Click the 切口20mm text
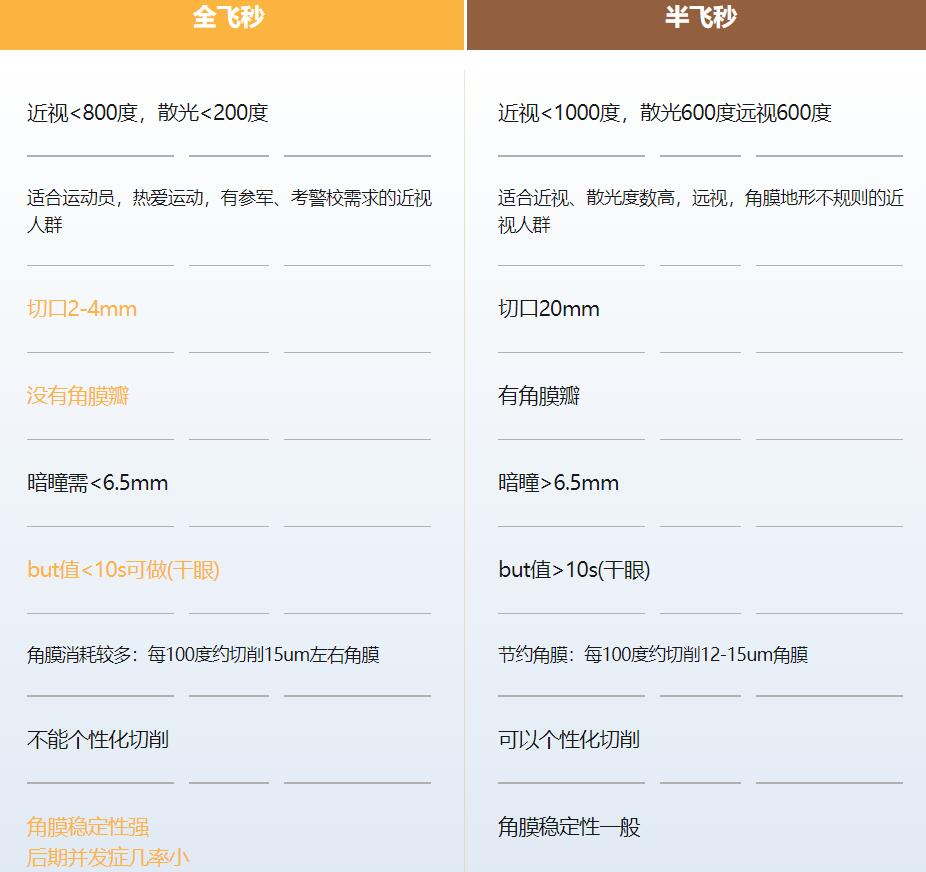The width and height of the screenshot is (926, 872). pyautogui.click(x=549, y=309)
